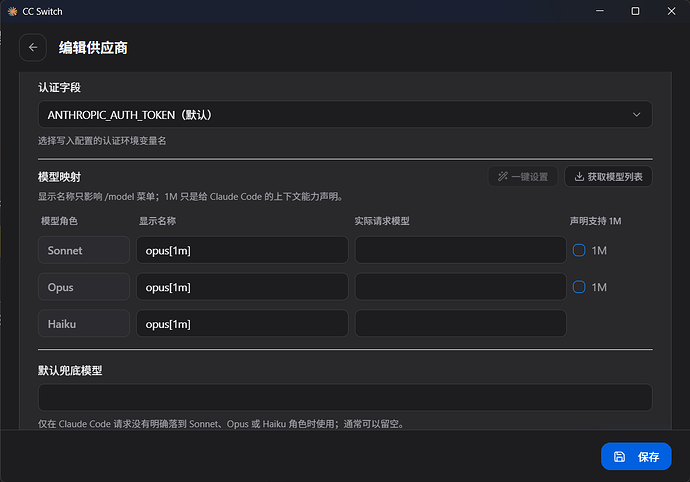Click the Sonnet model role label

84,250
